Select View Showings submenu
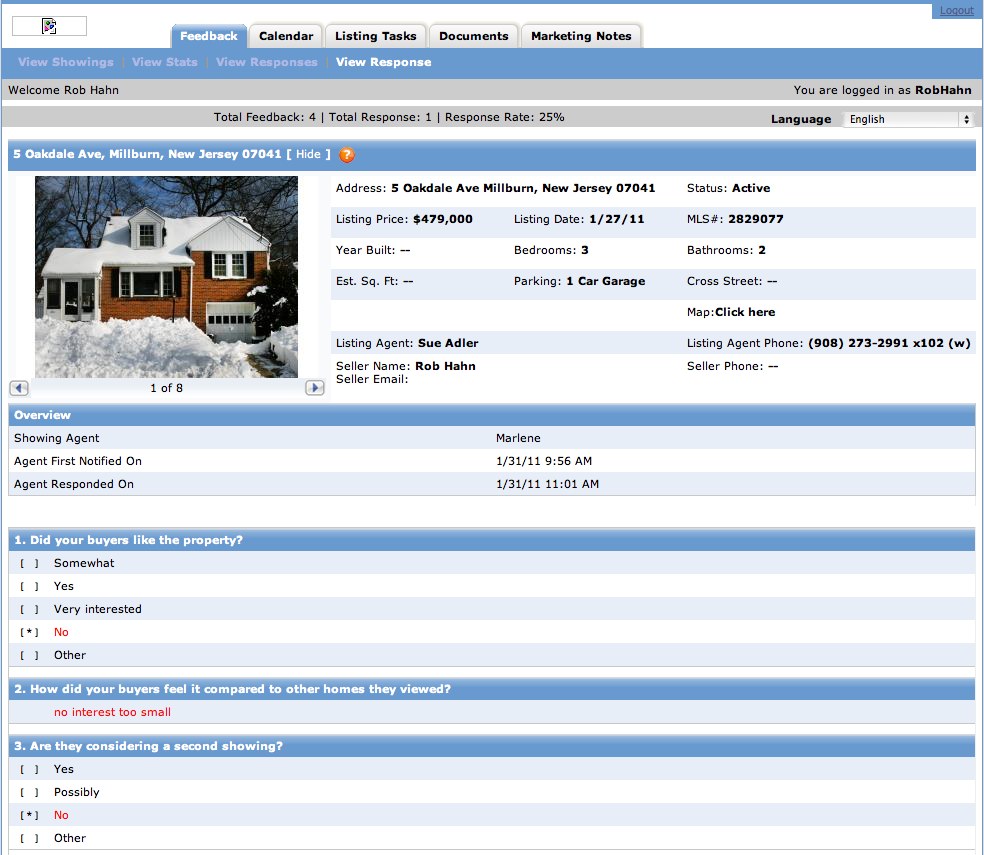This screenshot has width=984, height=855. (x=66, y=62)
